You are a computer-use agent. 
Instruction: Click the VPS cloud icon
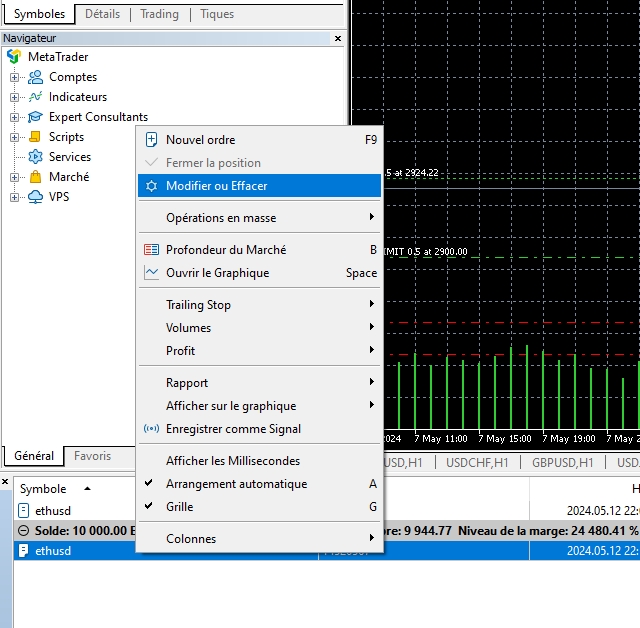(x=35, y=197)
